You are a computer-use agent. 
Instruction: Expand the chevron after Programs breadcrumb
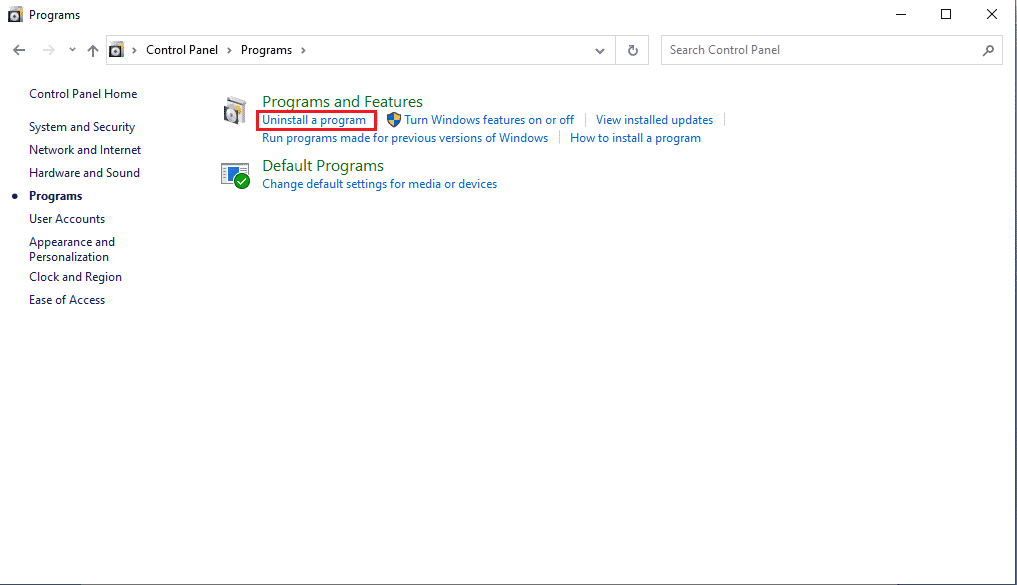coord(303,50)
